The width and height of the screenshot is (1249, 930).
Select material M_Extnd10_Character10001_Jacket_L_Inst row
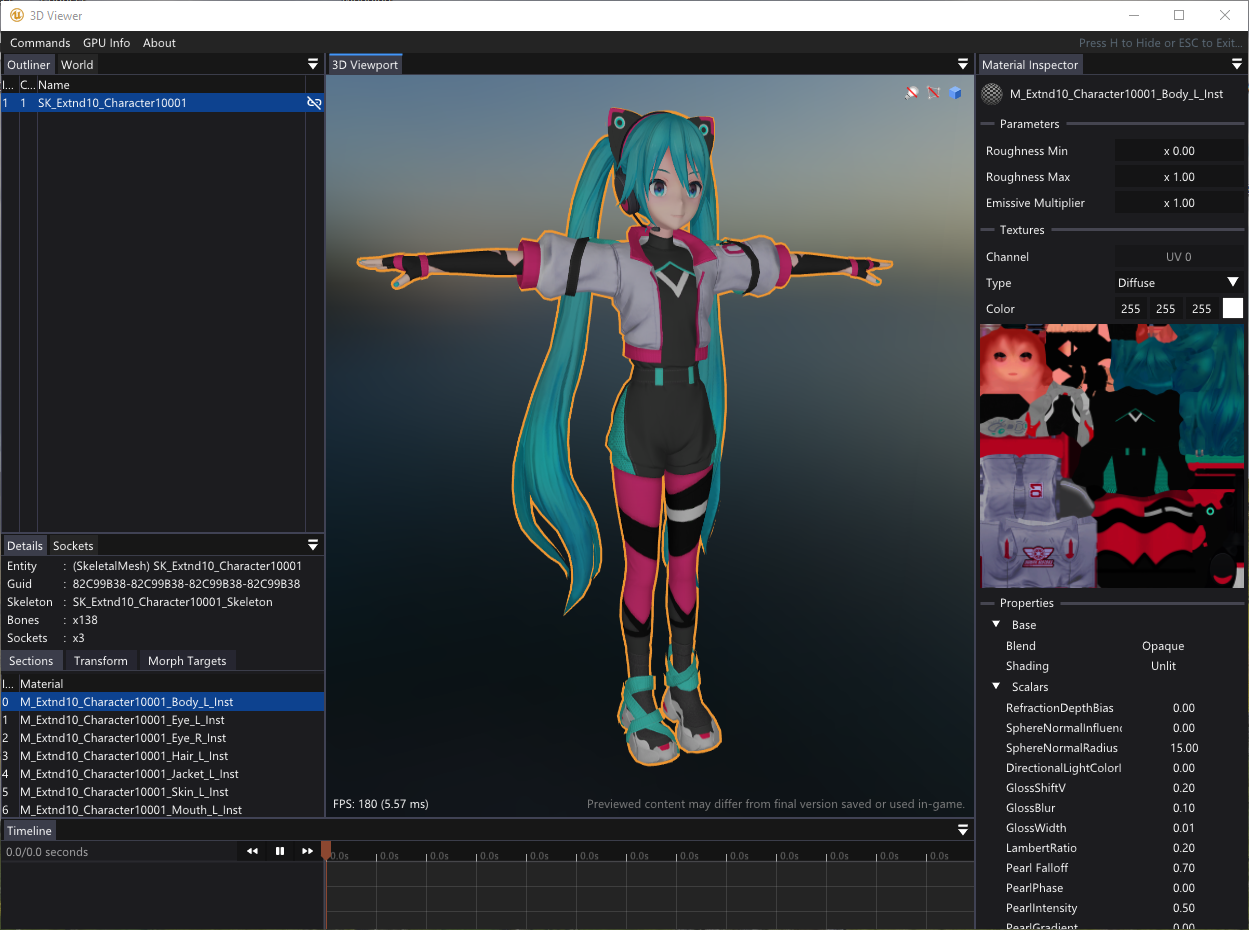[163, 774]
